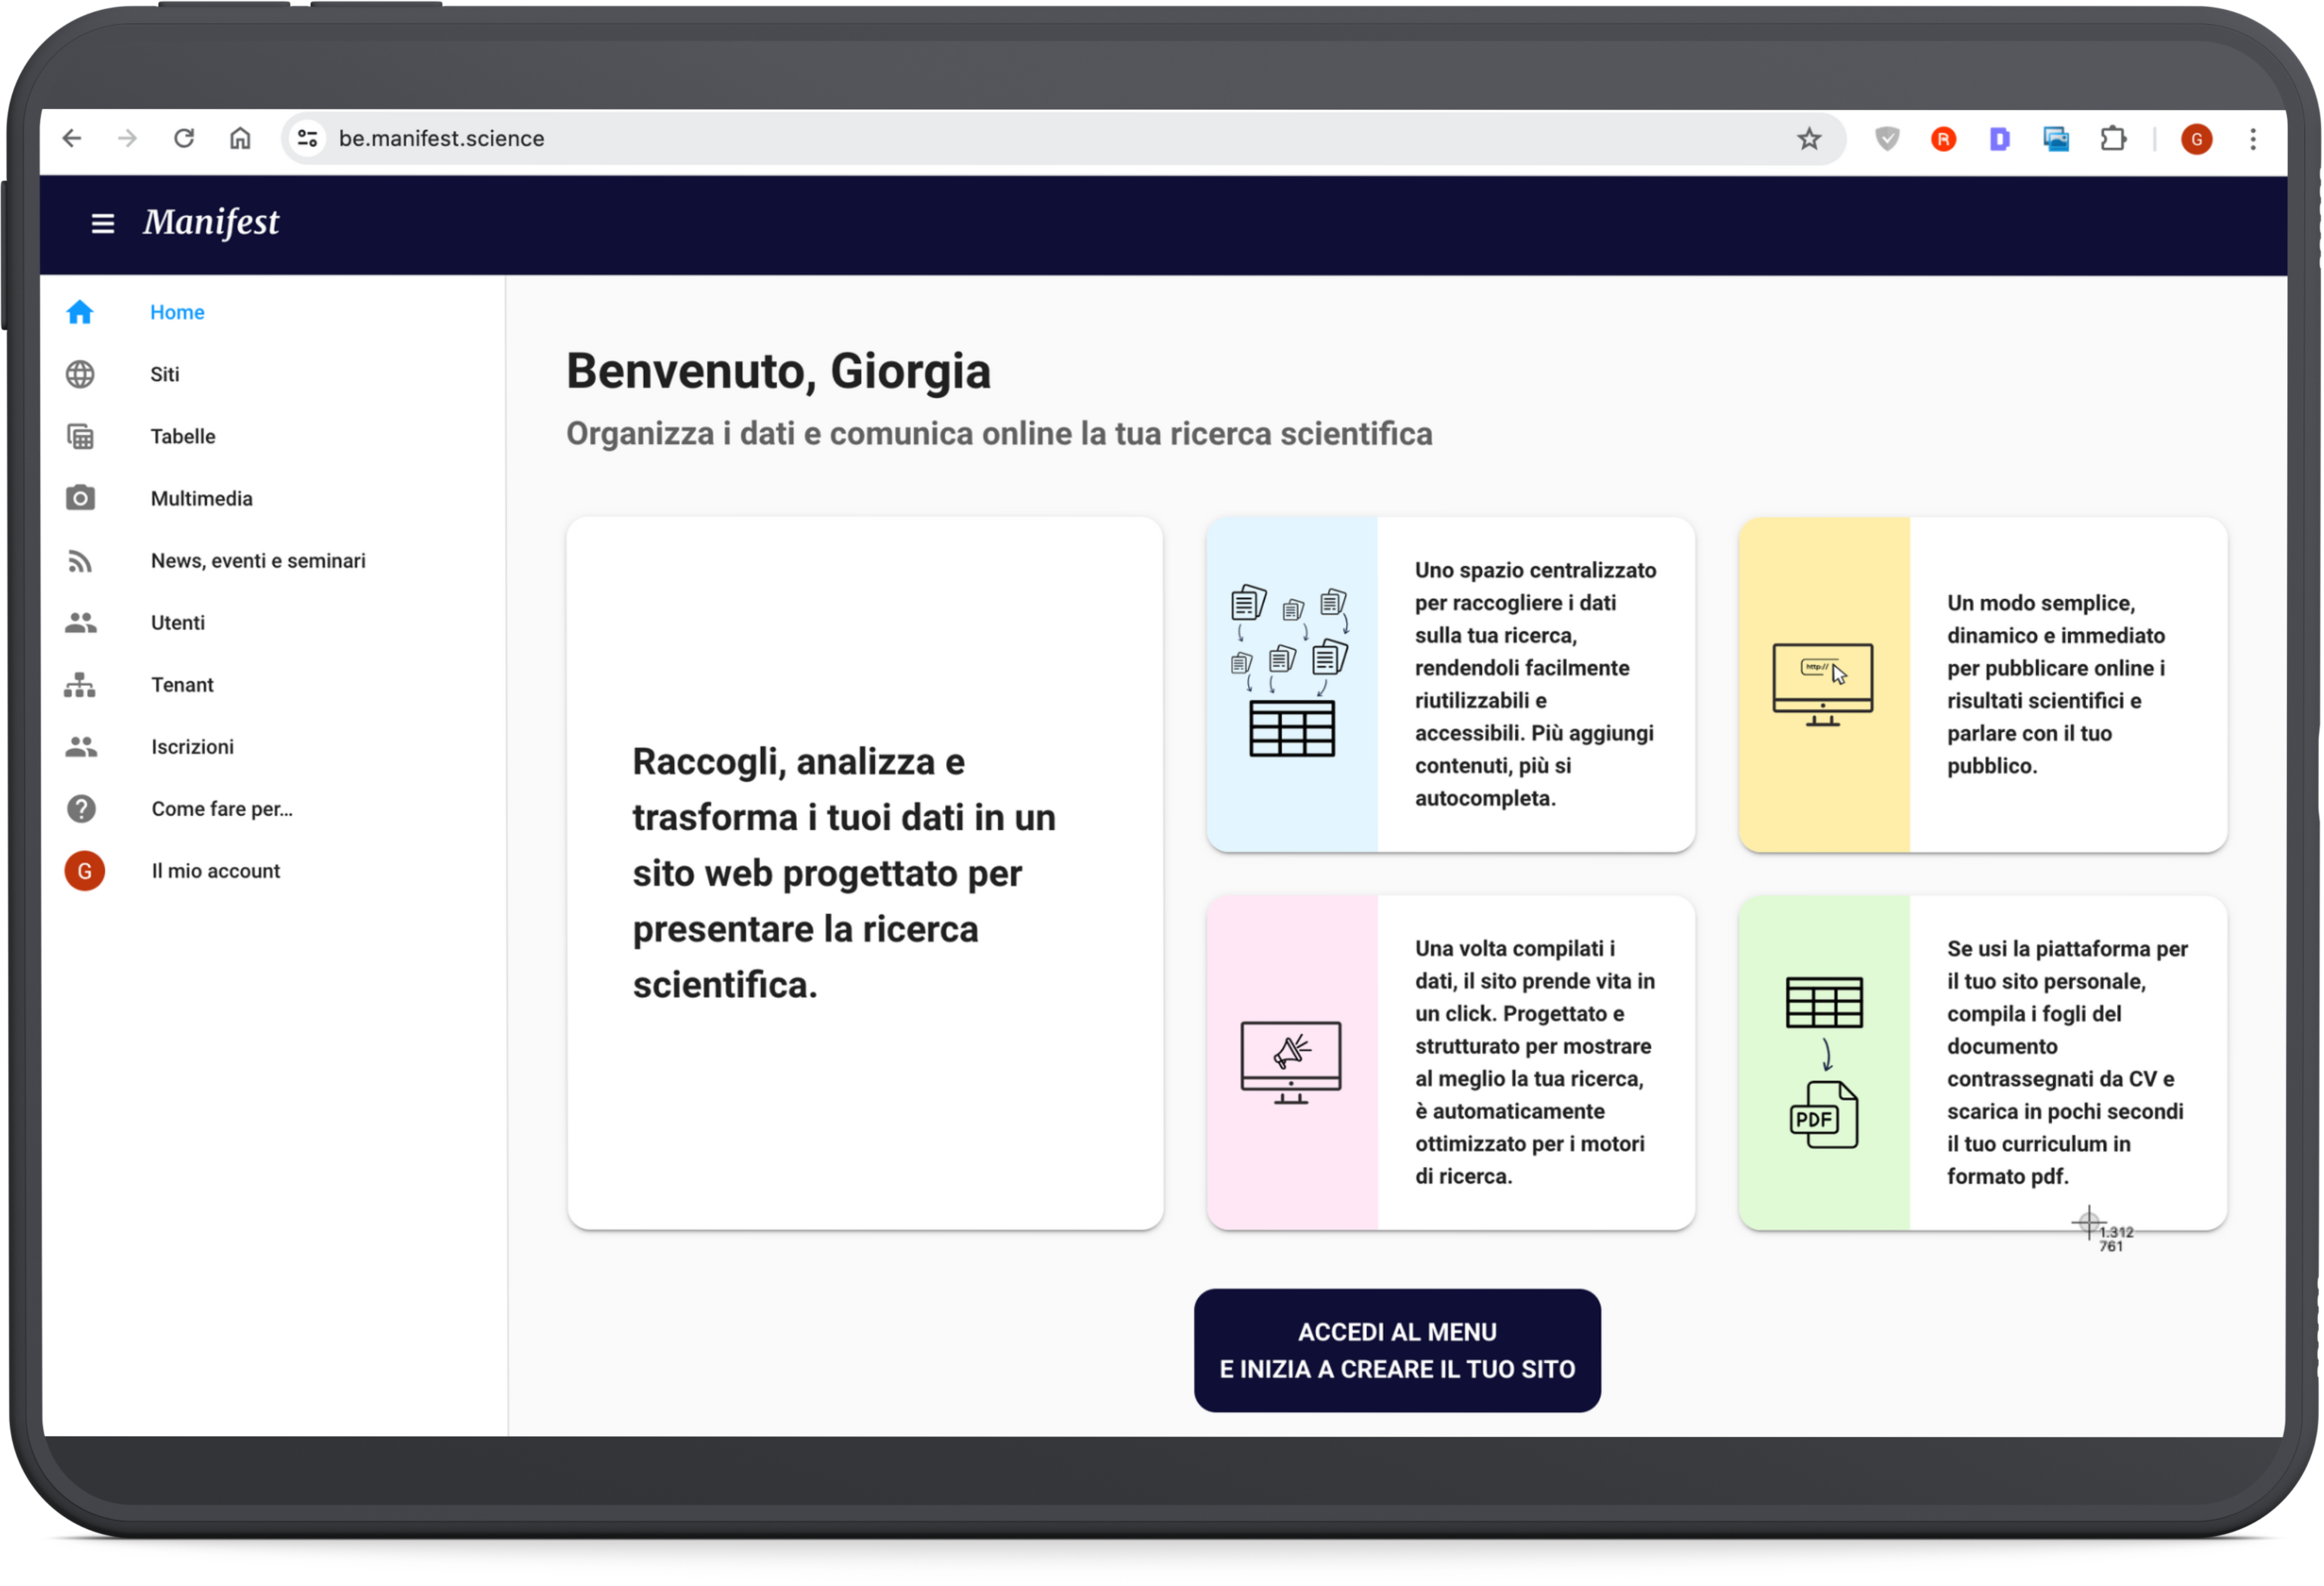Click the monitor with cursor illustration on yellow card

(1823, 685)
